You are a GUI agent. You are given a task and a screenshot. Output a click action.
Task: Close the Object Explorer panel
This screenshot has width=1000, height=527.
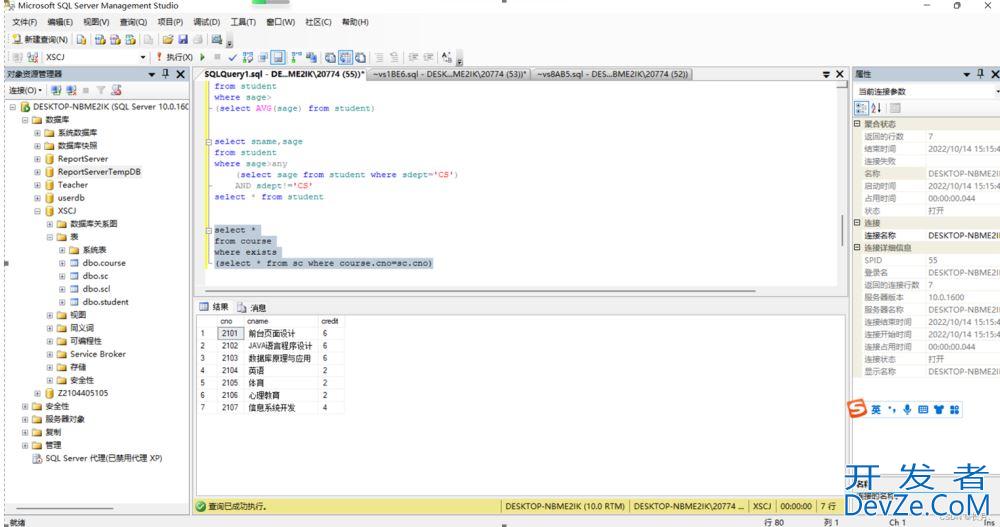point(180,74)
